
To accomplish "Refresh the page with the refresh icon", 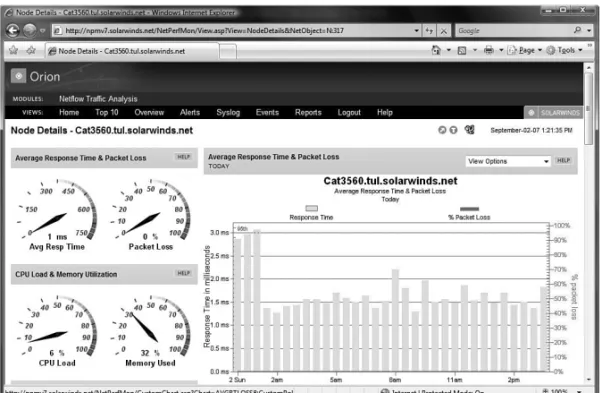I will coord(429,31).
